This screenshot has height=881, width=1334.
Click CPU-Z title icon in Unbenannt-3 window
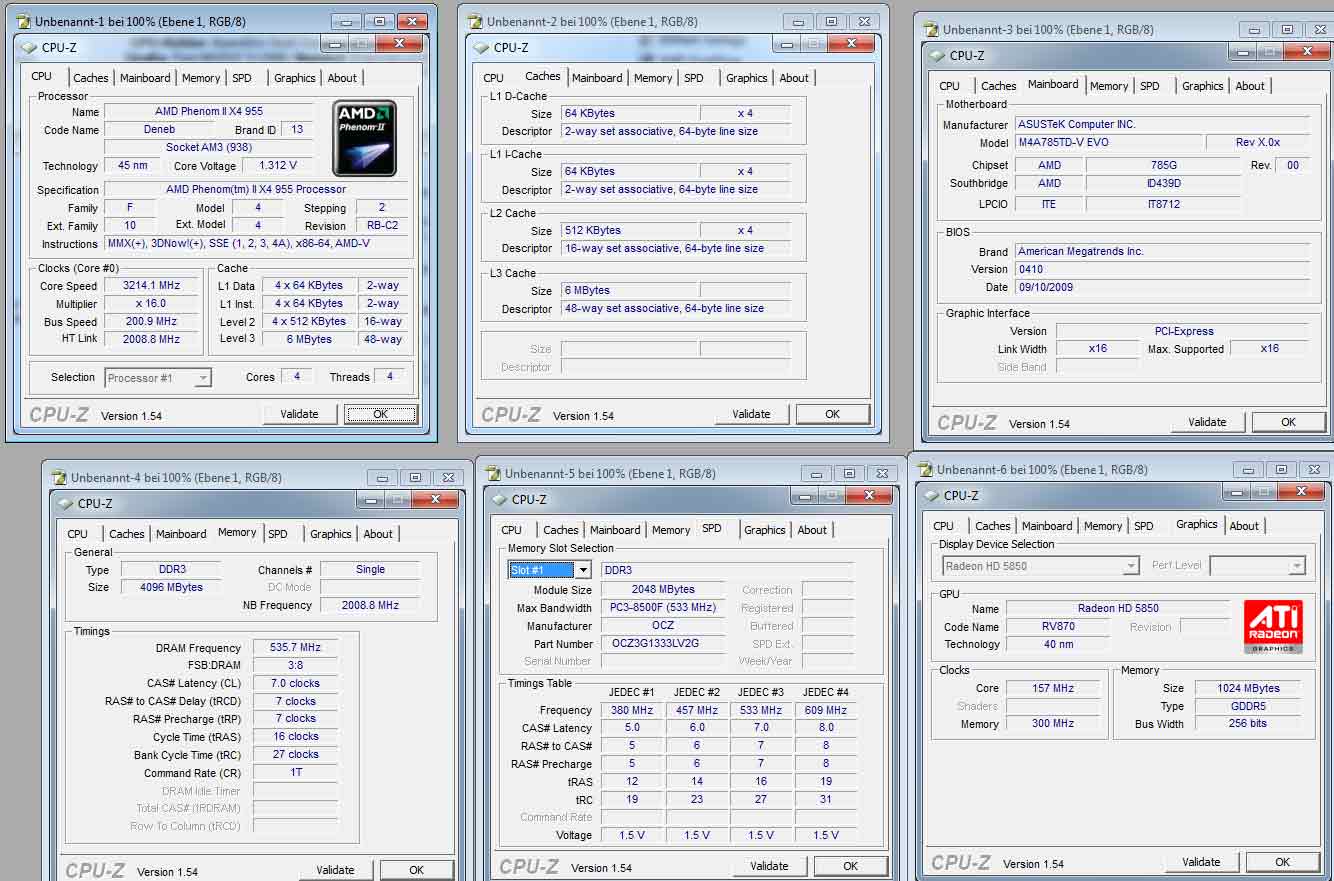click(938, 55)
